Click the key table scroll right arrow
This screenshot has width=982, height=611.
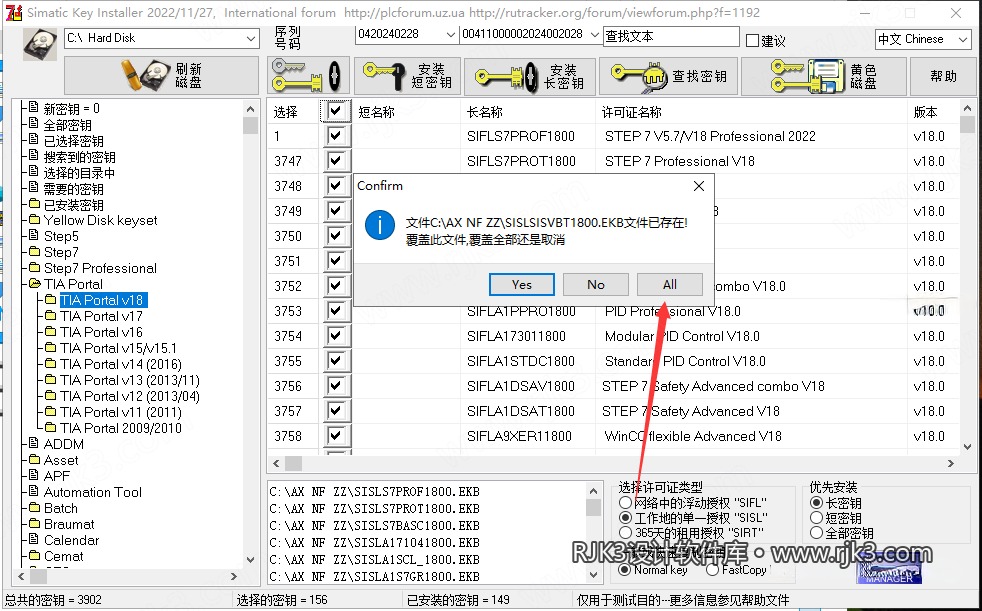pos(951,463)
